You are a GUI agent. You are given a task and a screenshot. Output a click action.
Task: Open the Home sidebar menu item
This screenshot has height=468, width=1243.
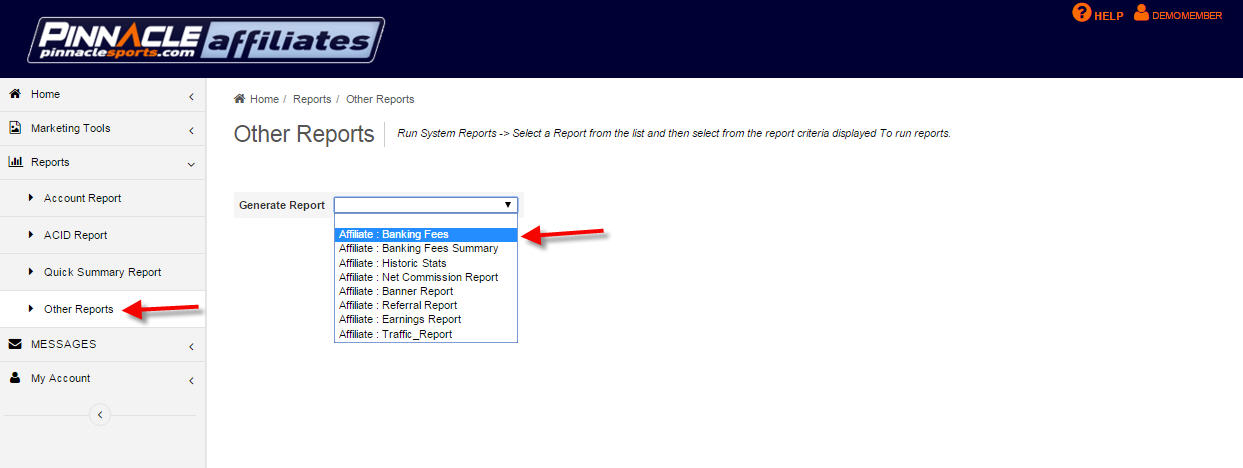103,94
